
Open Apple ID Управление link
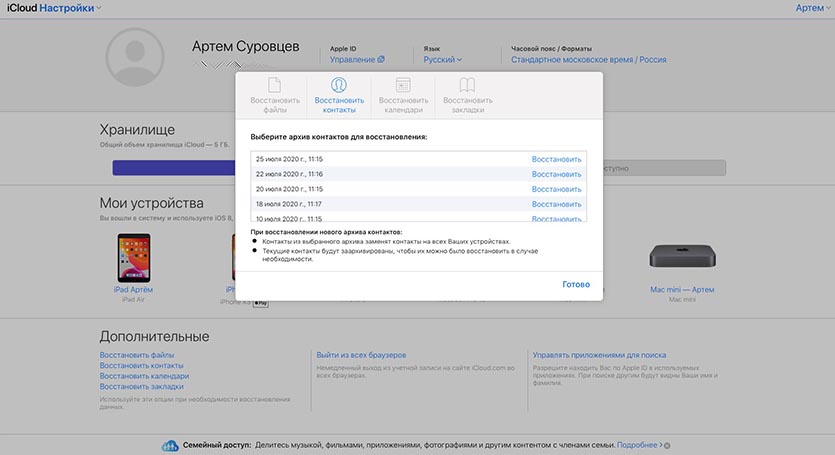tap(357, 60)
